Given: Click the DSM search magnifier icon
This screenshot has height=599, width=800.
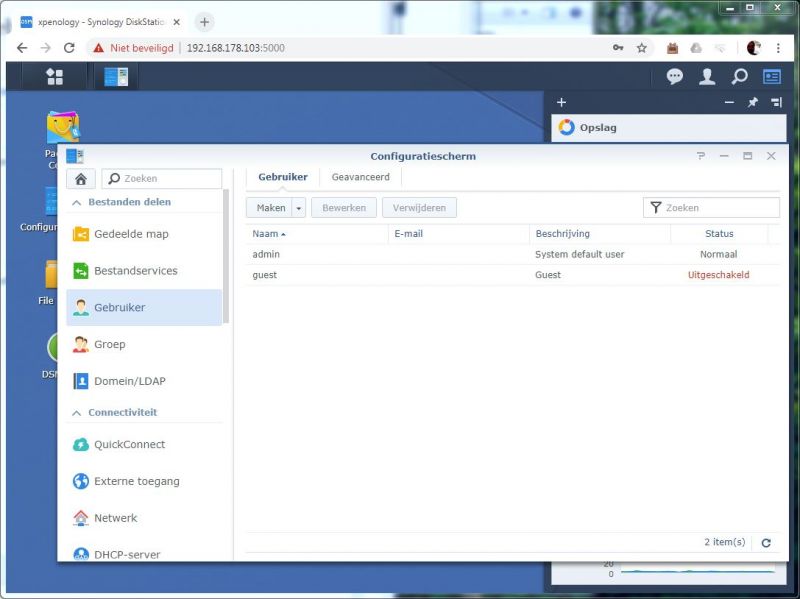Looking at the screenshot, I should (739, 77).
